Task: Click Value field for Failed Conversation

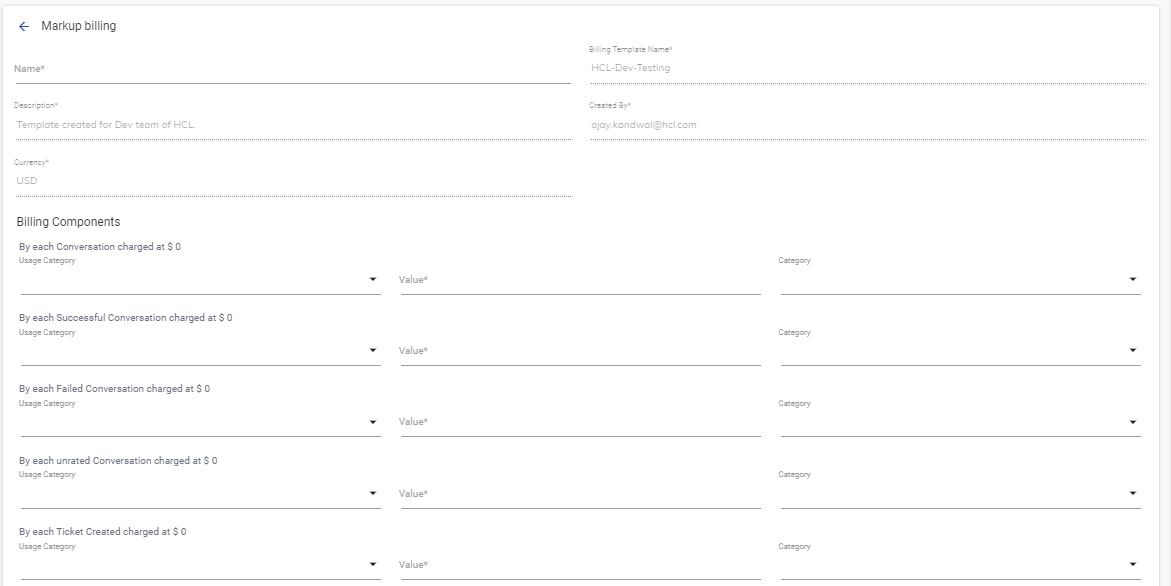Action: (x=580, y=422)
